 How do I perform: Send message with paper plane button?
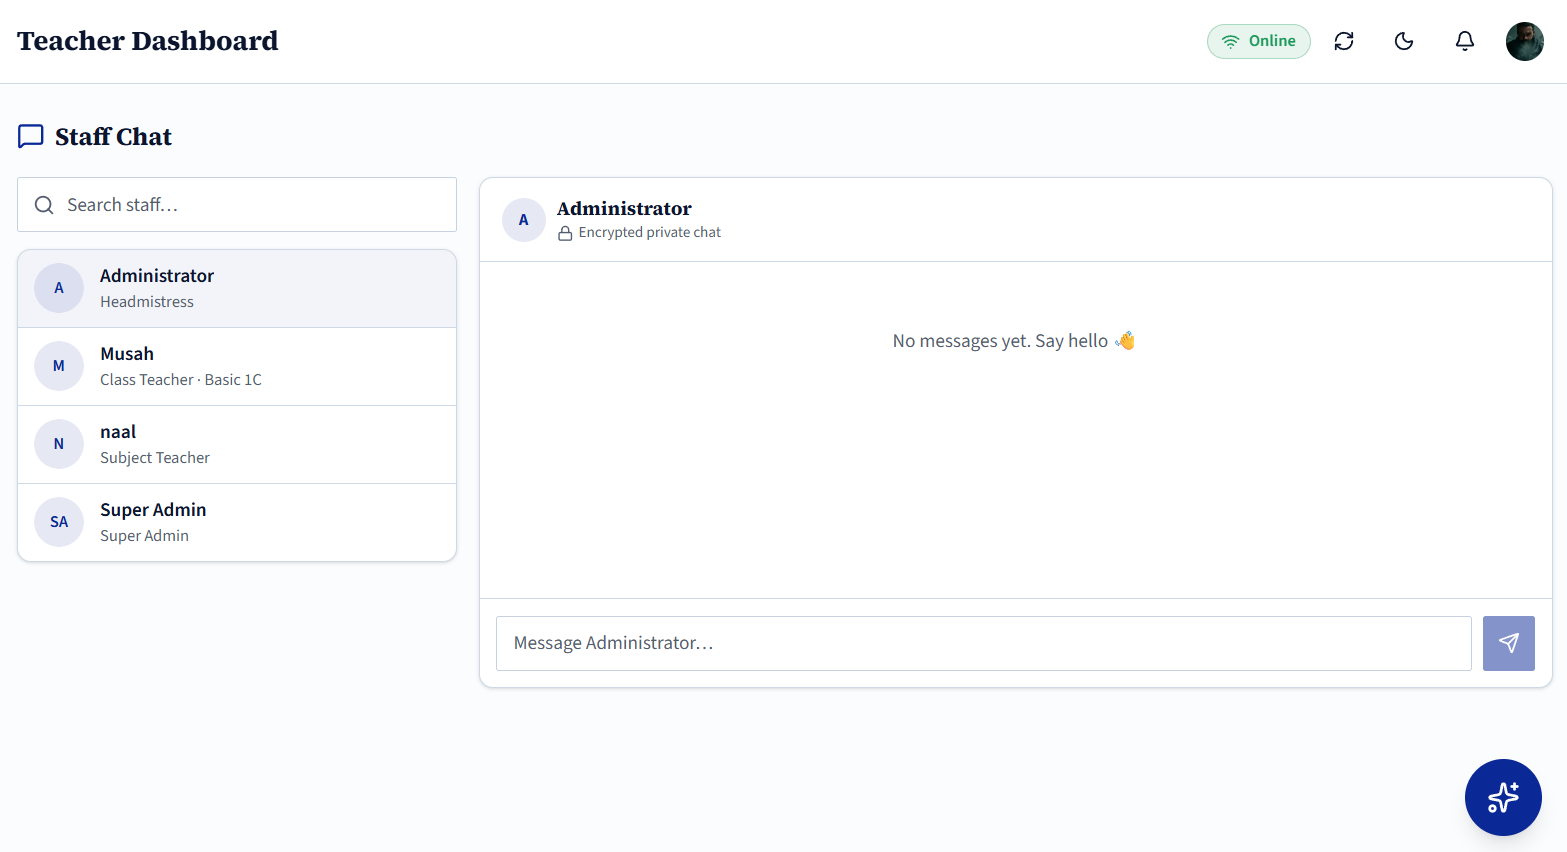(x=1509, y=643)
